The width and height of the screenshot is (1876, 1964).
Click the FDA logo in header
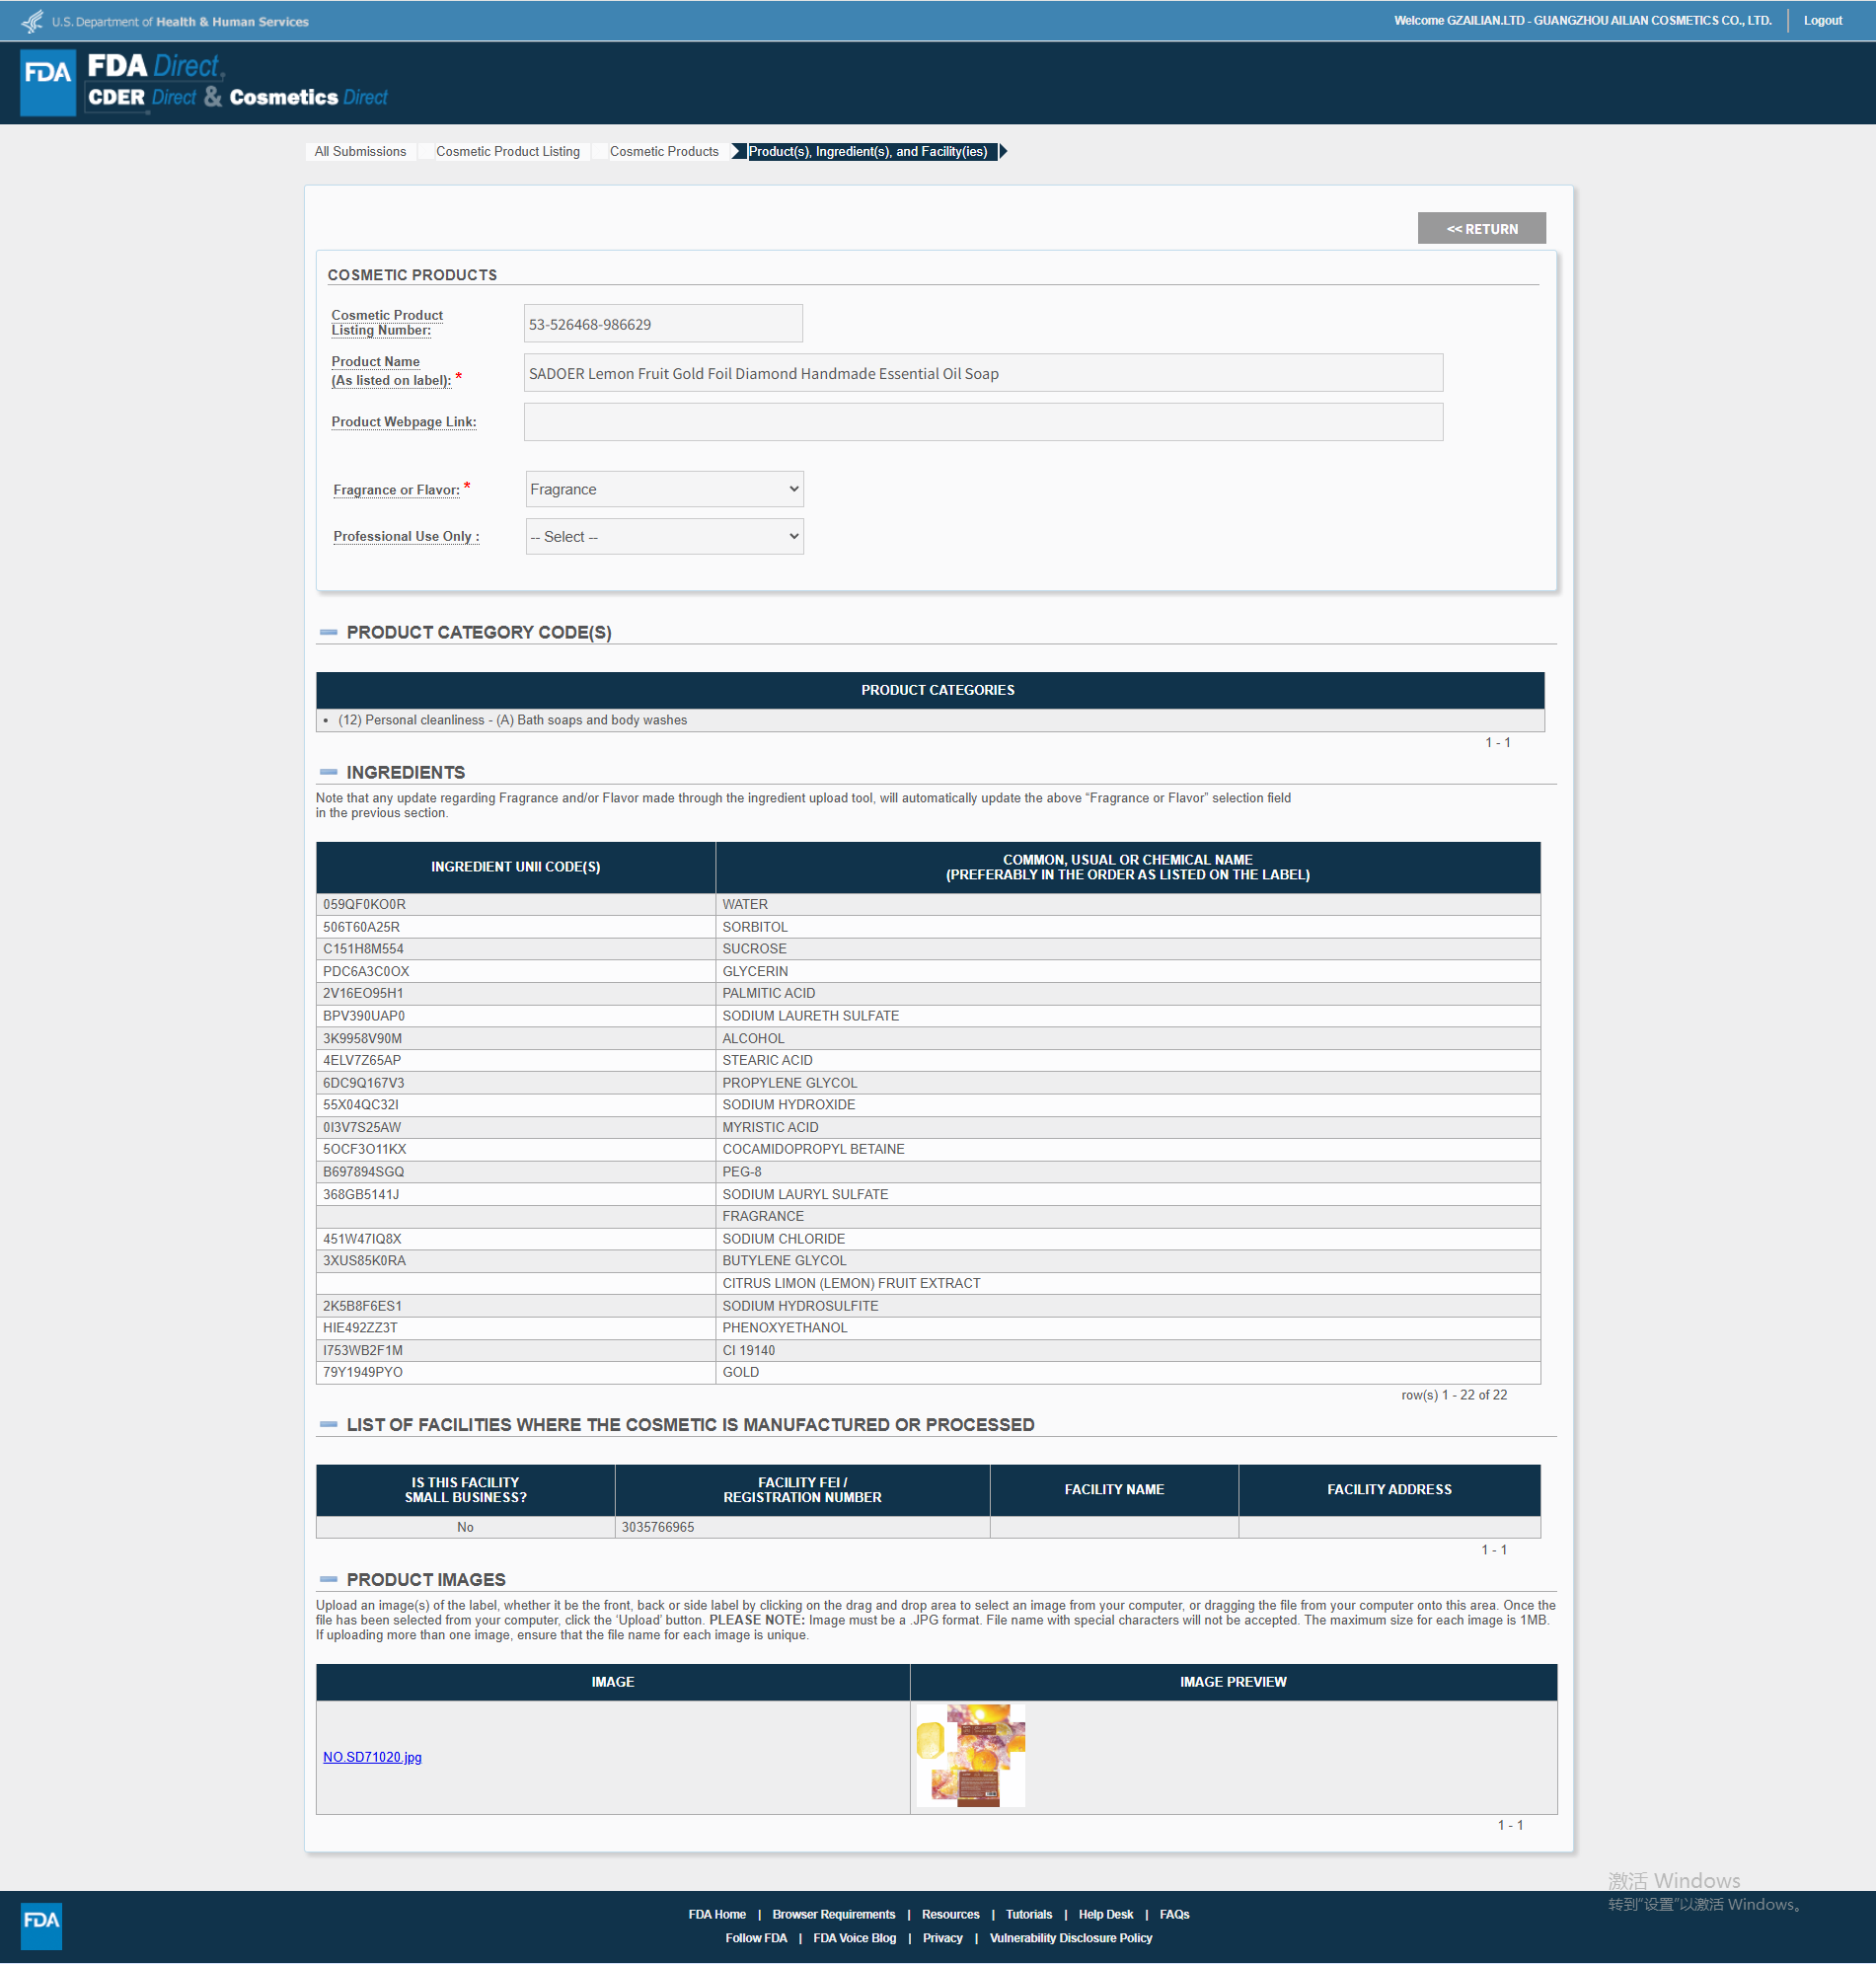48,82
